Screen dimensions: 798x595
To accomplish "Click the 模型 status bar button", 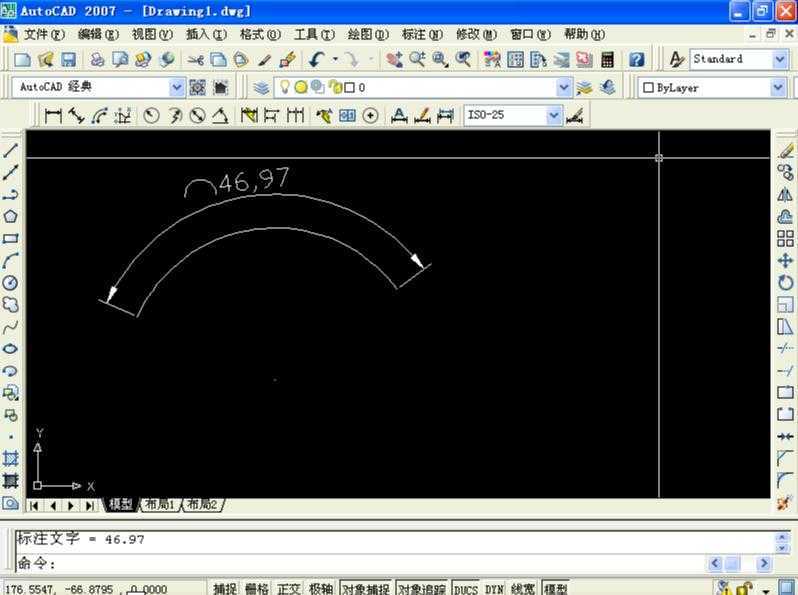I will click(555, 589).
